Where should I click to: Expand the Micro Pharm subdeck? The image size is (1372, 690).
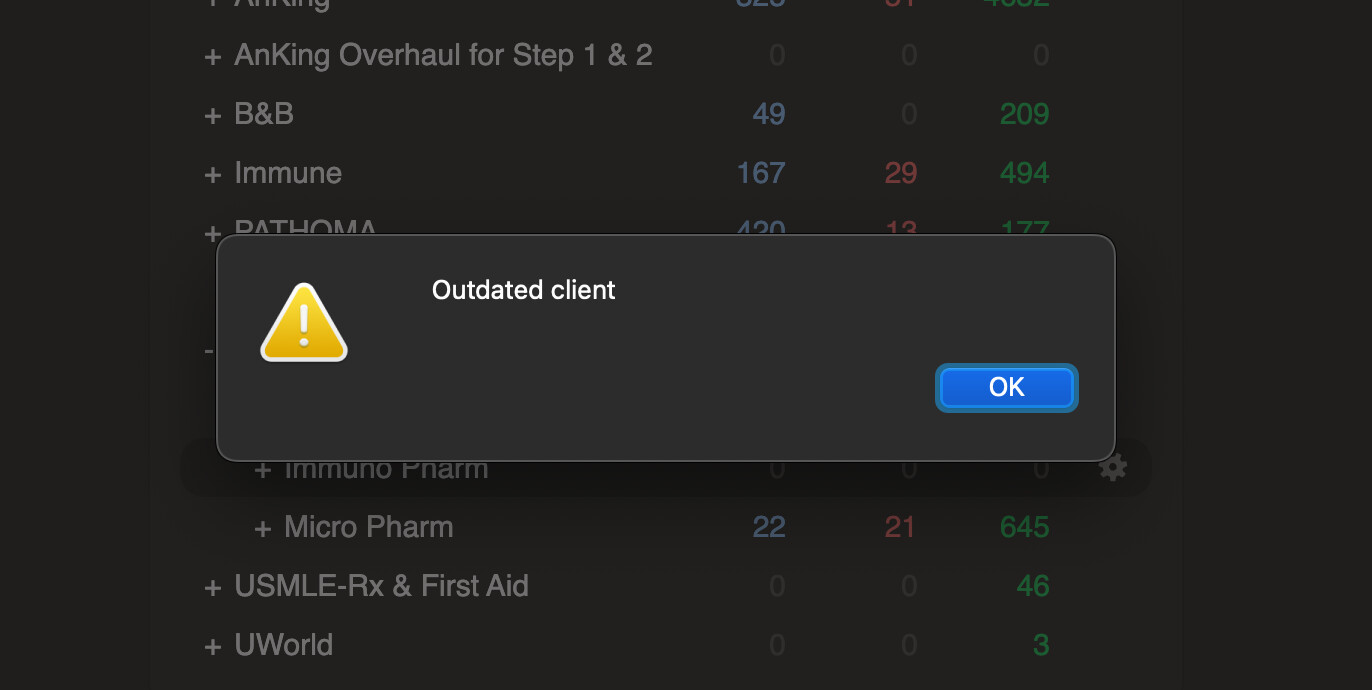(262, 529)
